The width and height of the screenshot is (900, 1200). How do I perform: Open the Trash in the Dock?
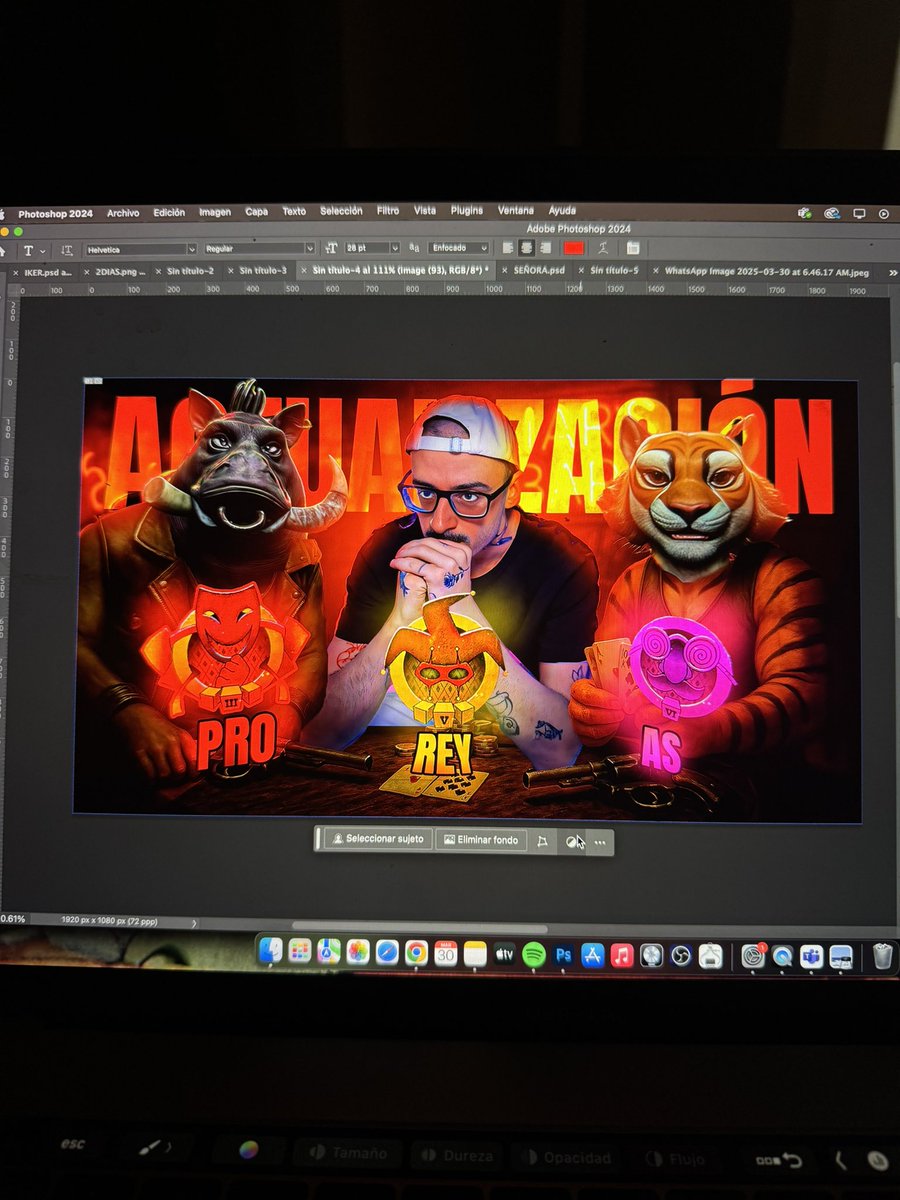(x=882, y=957)
